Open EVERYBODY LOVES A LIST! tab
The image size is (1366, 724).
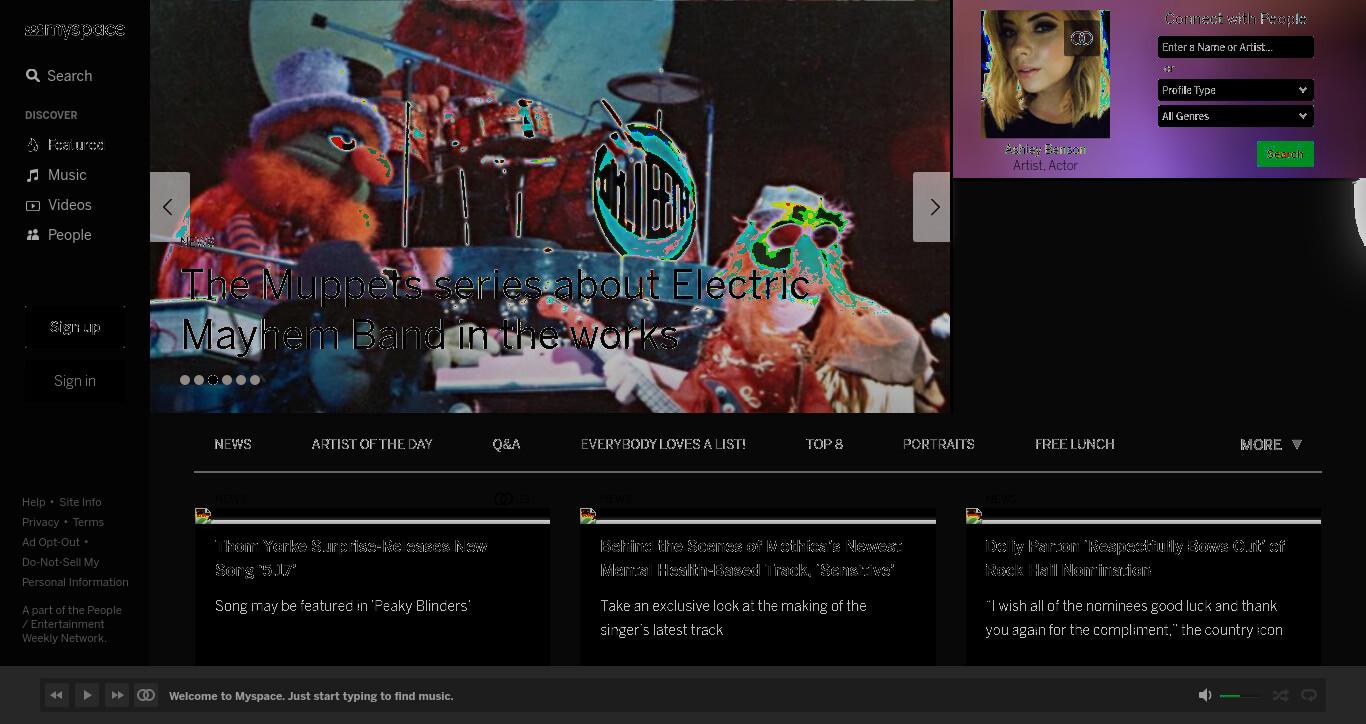tap(663, 444)
